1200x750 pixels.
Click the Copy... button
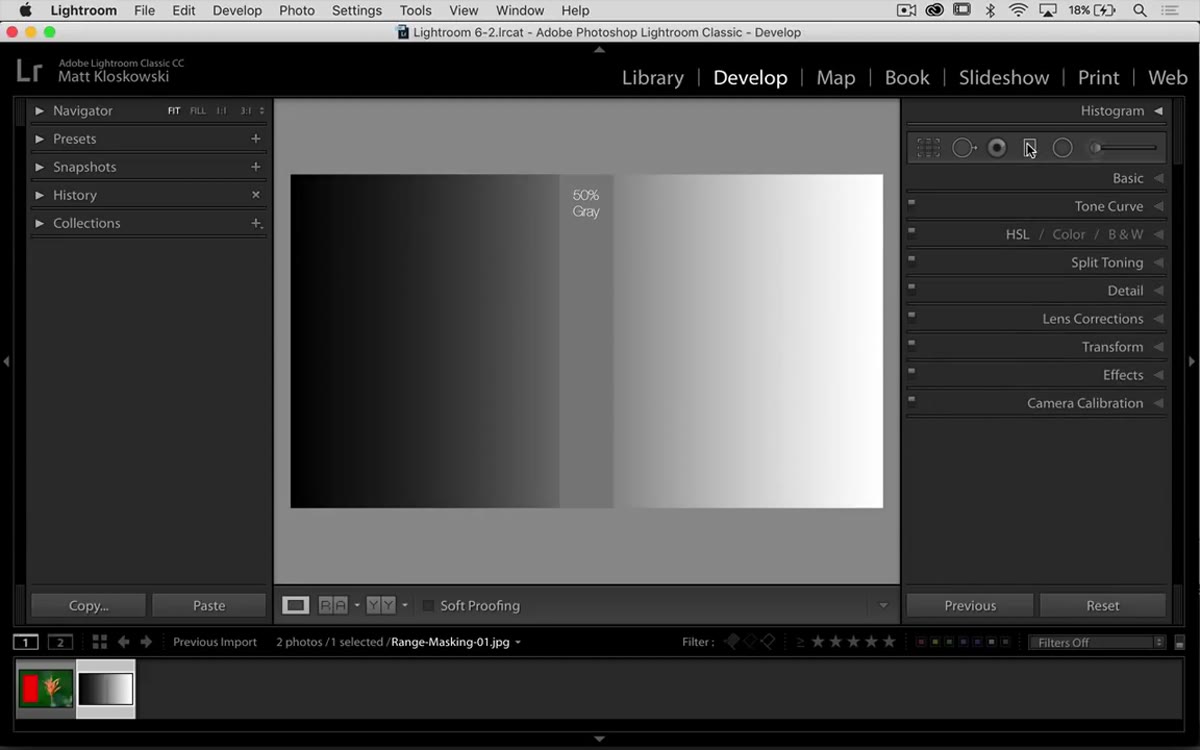coord(88,605)
